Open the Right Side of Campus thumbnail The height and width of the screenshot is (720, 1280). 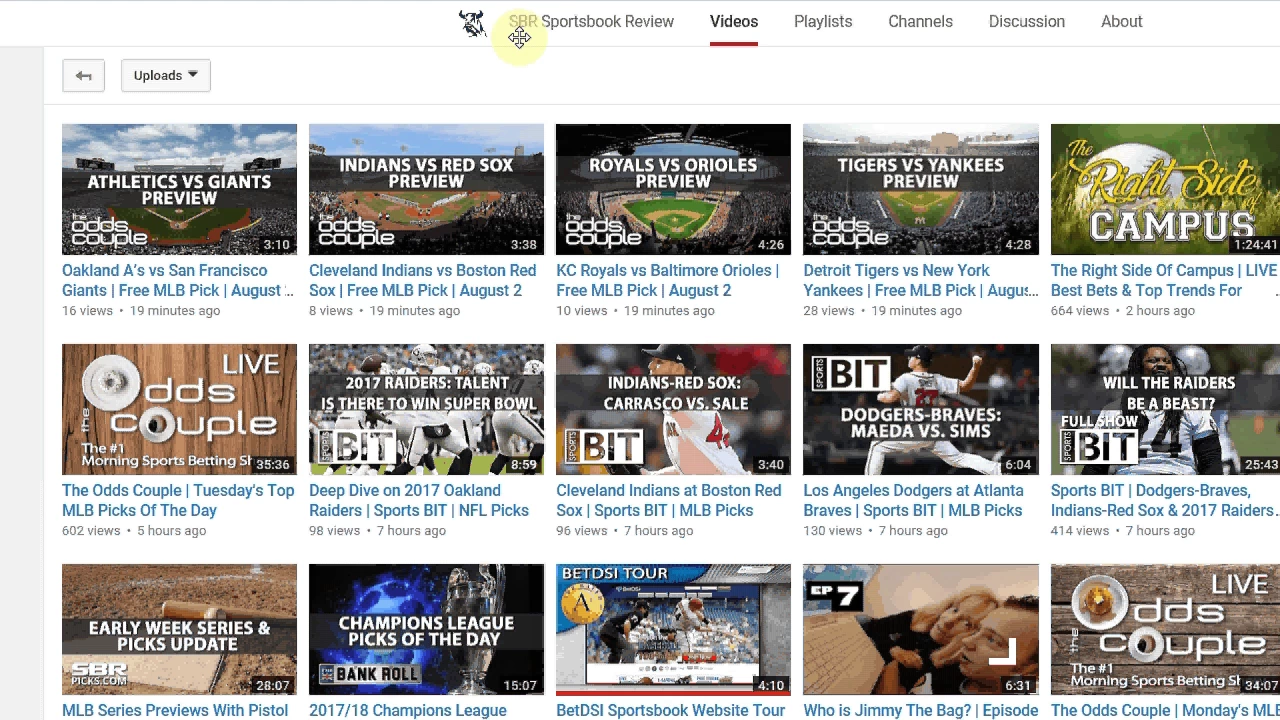pyautogui.click(x=1165, y=189)
